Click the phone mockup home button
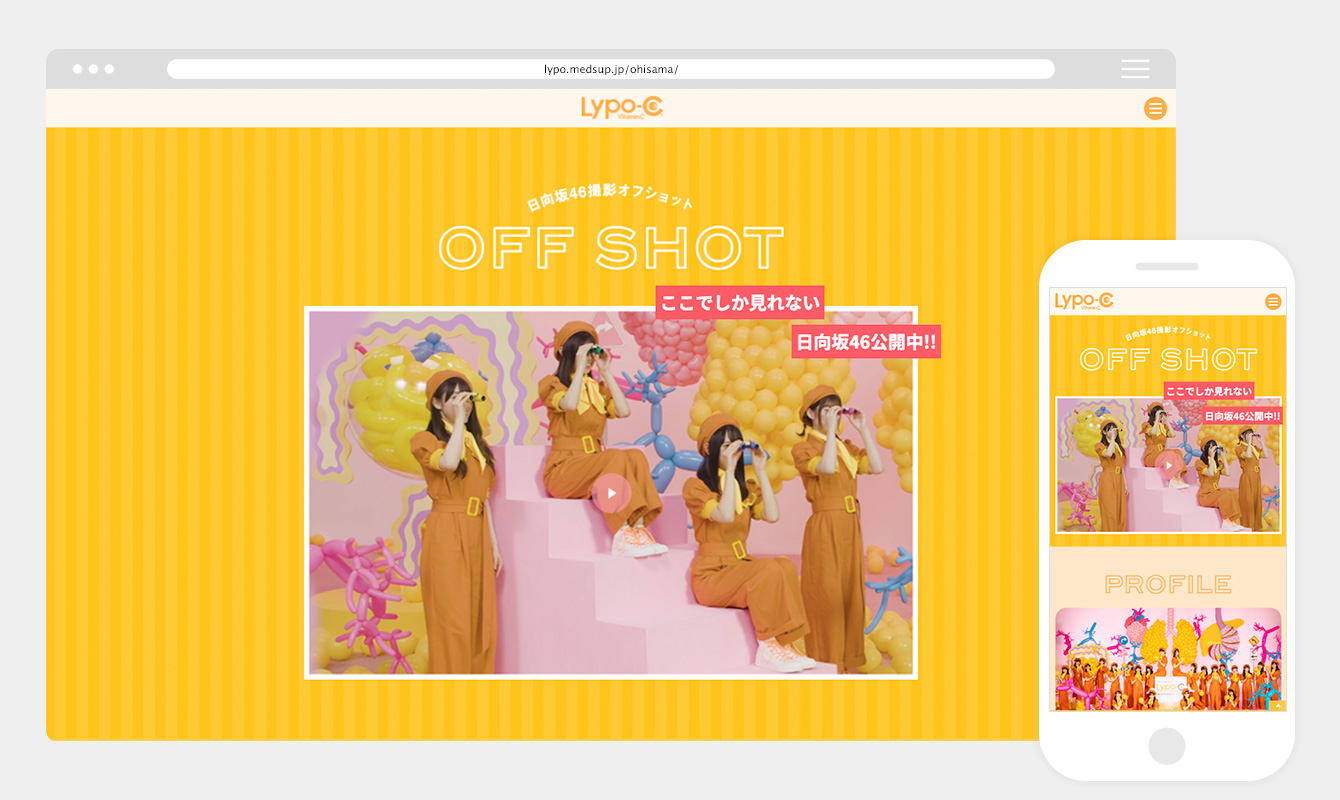The image size is (1340, 800). pos(1167,746)
